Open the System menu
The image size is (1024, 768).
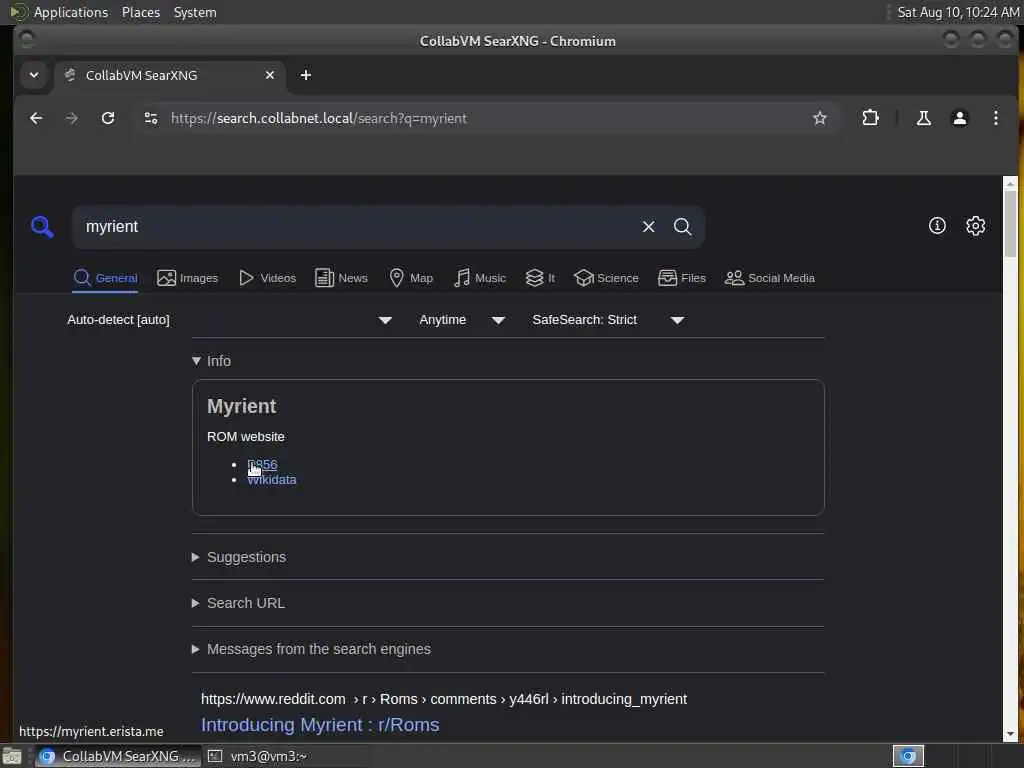[x=195, y=12]
